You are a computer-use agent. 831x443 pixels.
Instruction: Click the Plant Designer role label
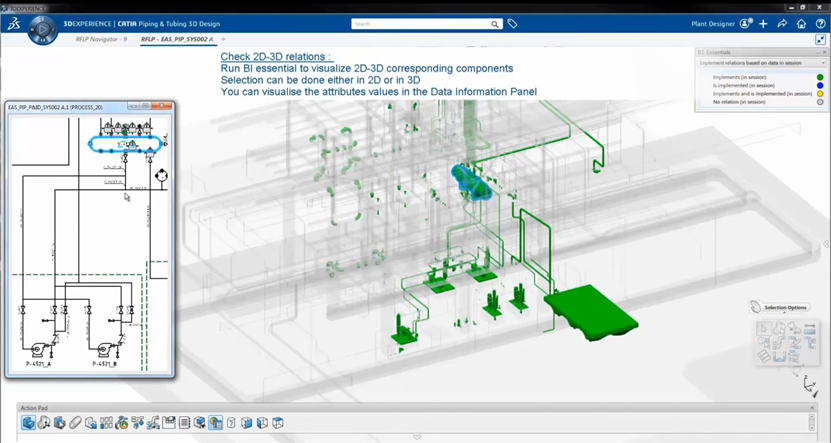tap(713, 24)
